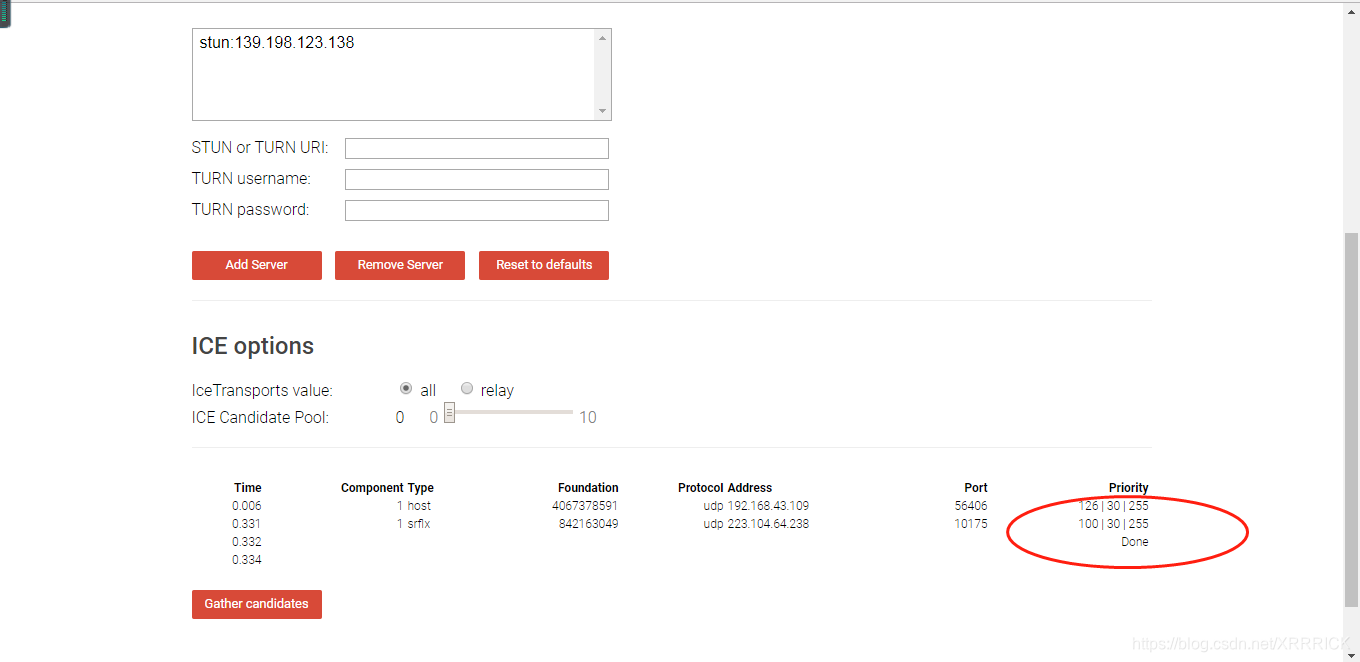The image size is (1360, 662).
Task: Select the 'all' IceTransports radio button
Action: 406,388
